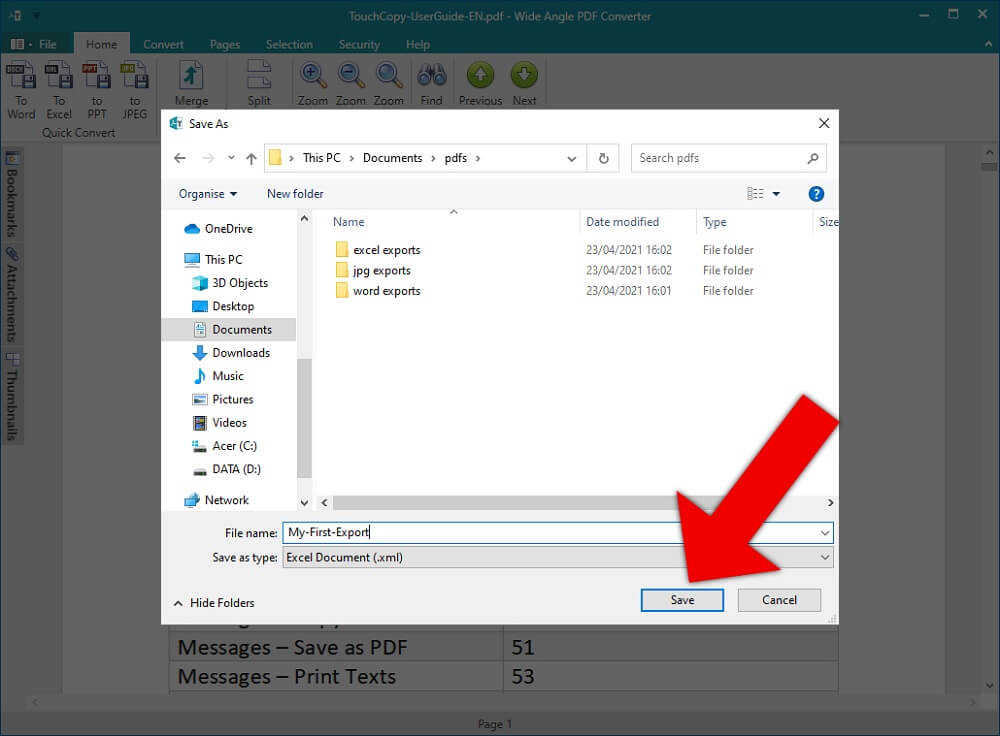
Task: Click the To PPT convert icon
Action: coord(96,77)
